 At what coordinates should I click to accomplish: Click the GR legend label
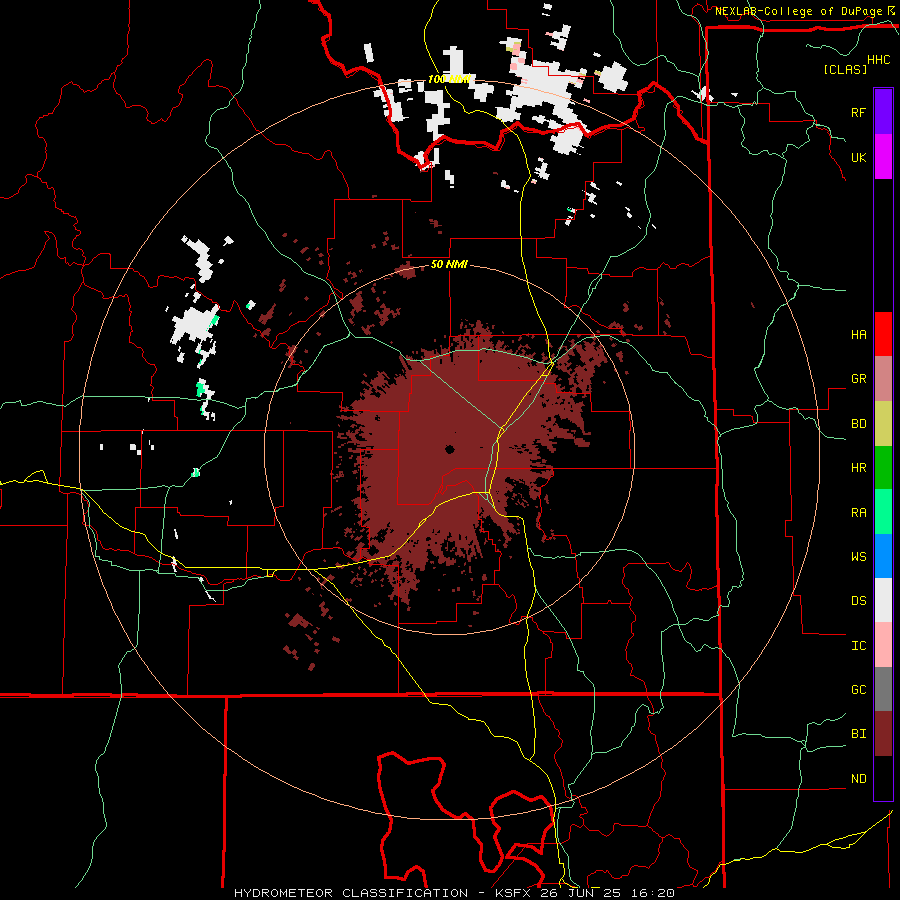(859, 379)
